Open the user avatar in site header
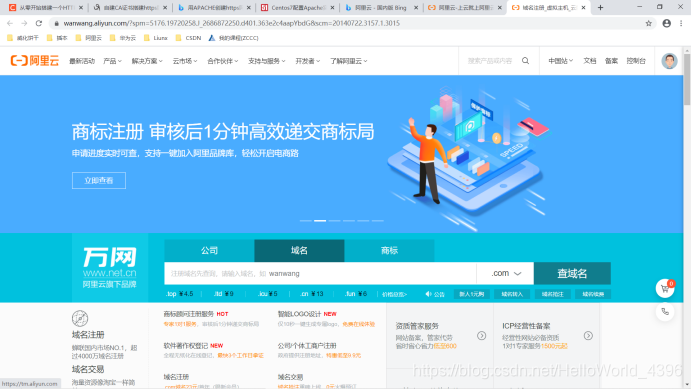This screenshot has width=692, height=389. click(669, 60)
